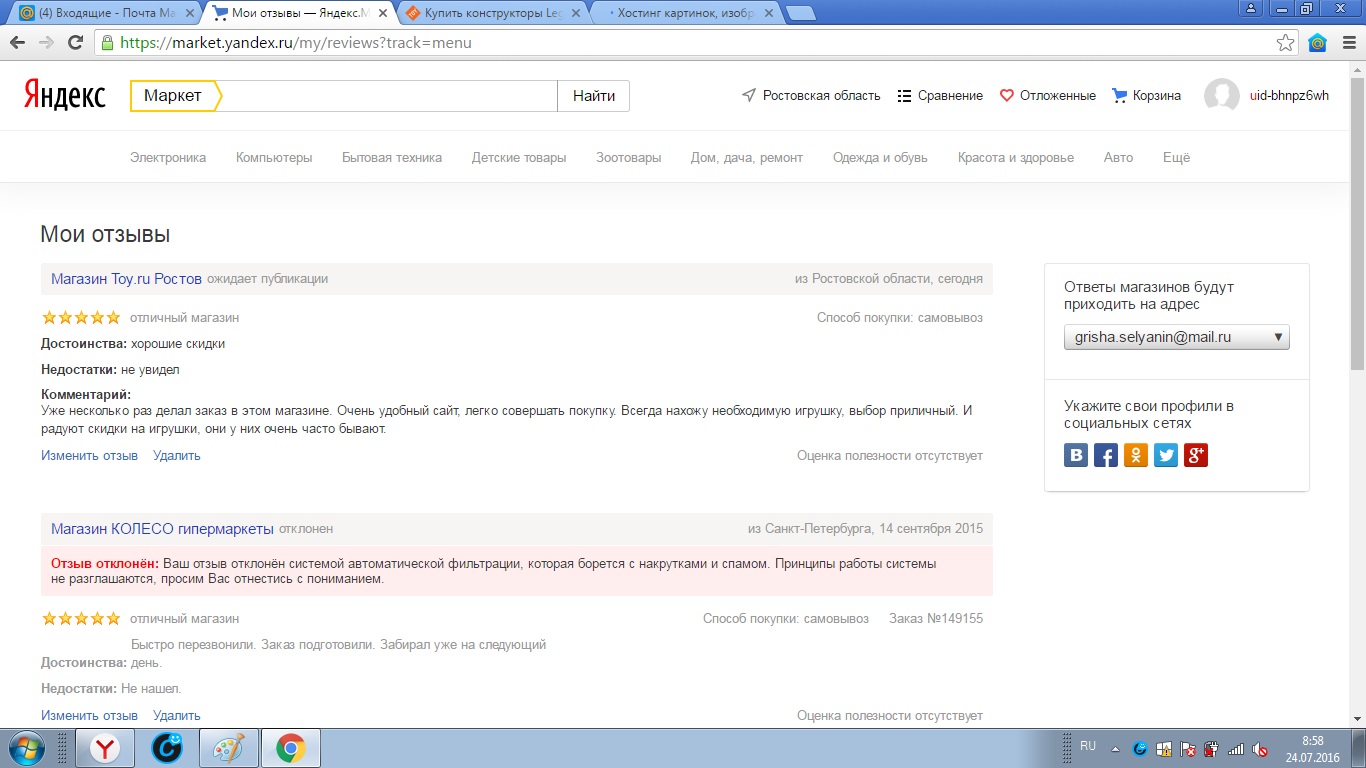
Task: Open the Магазин Toy.ru Ростов link
Action: 126,279
